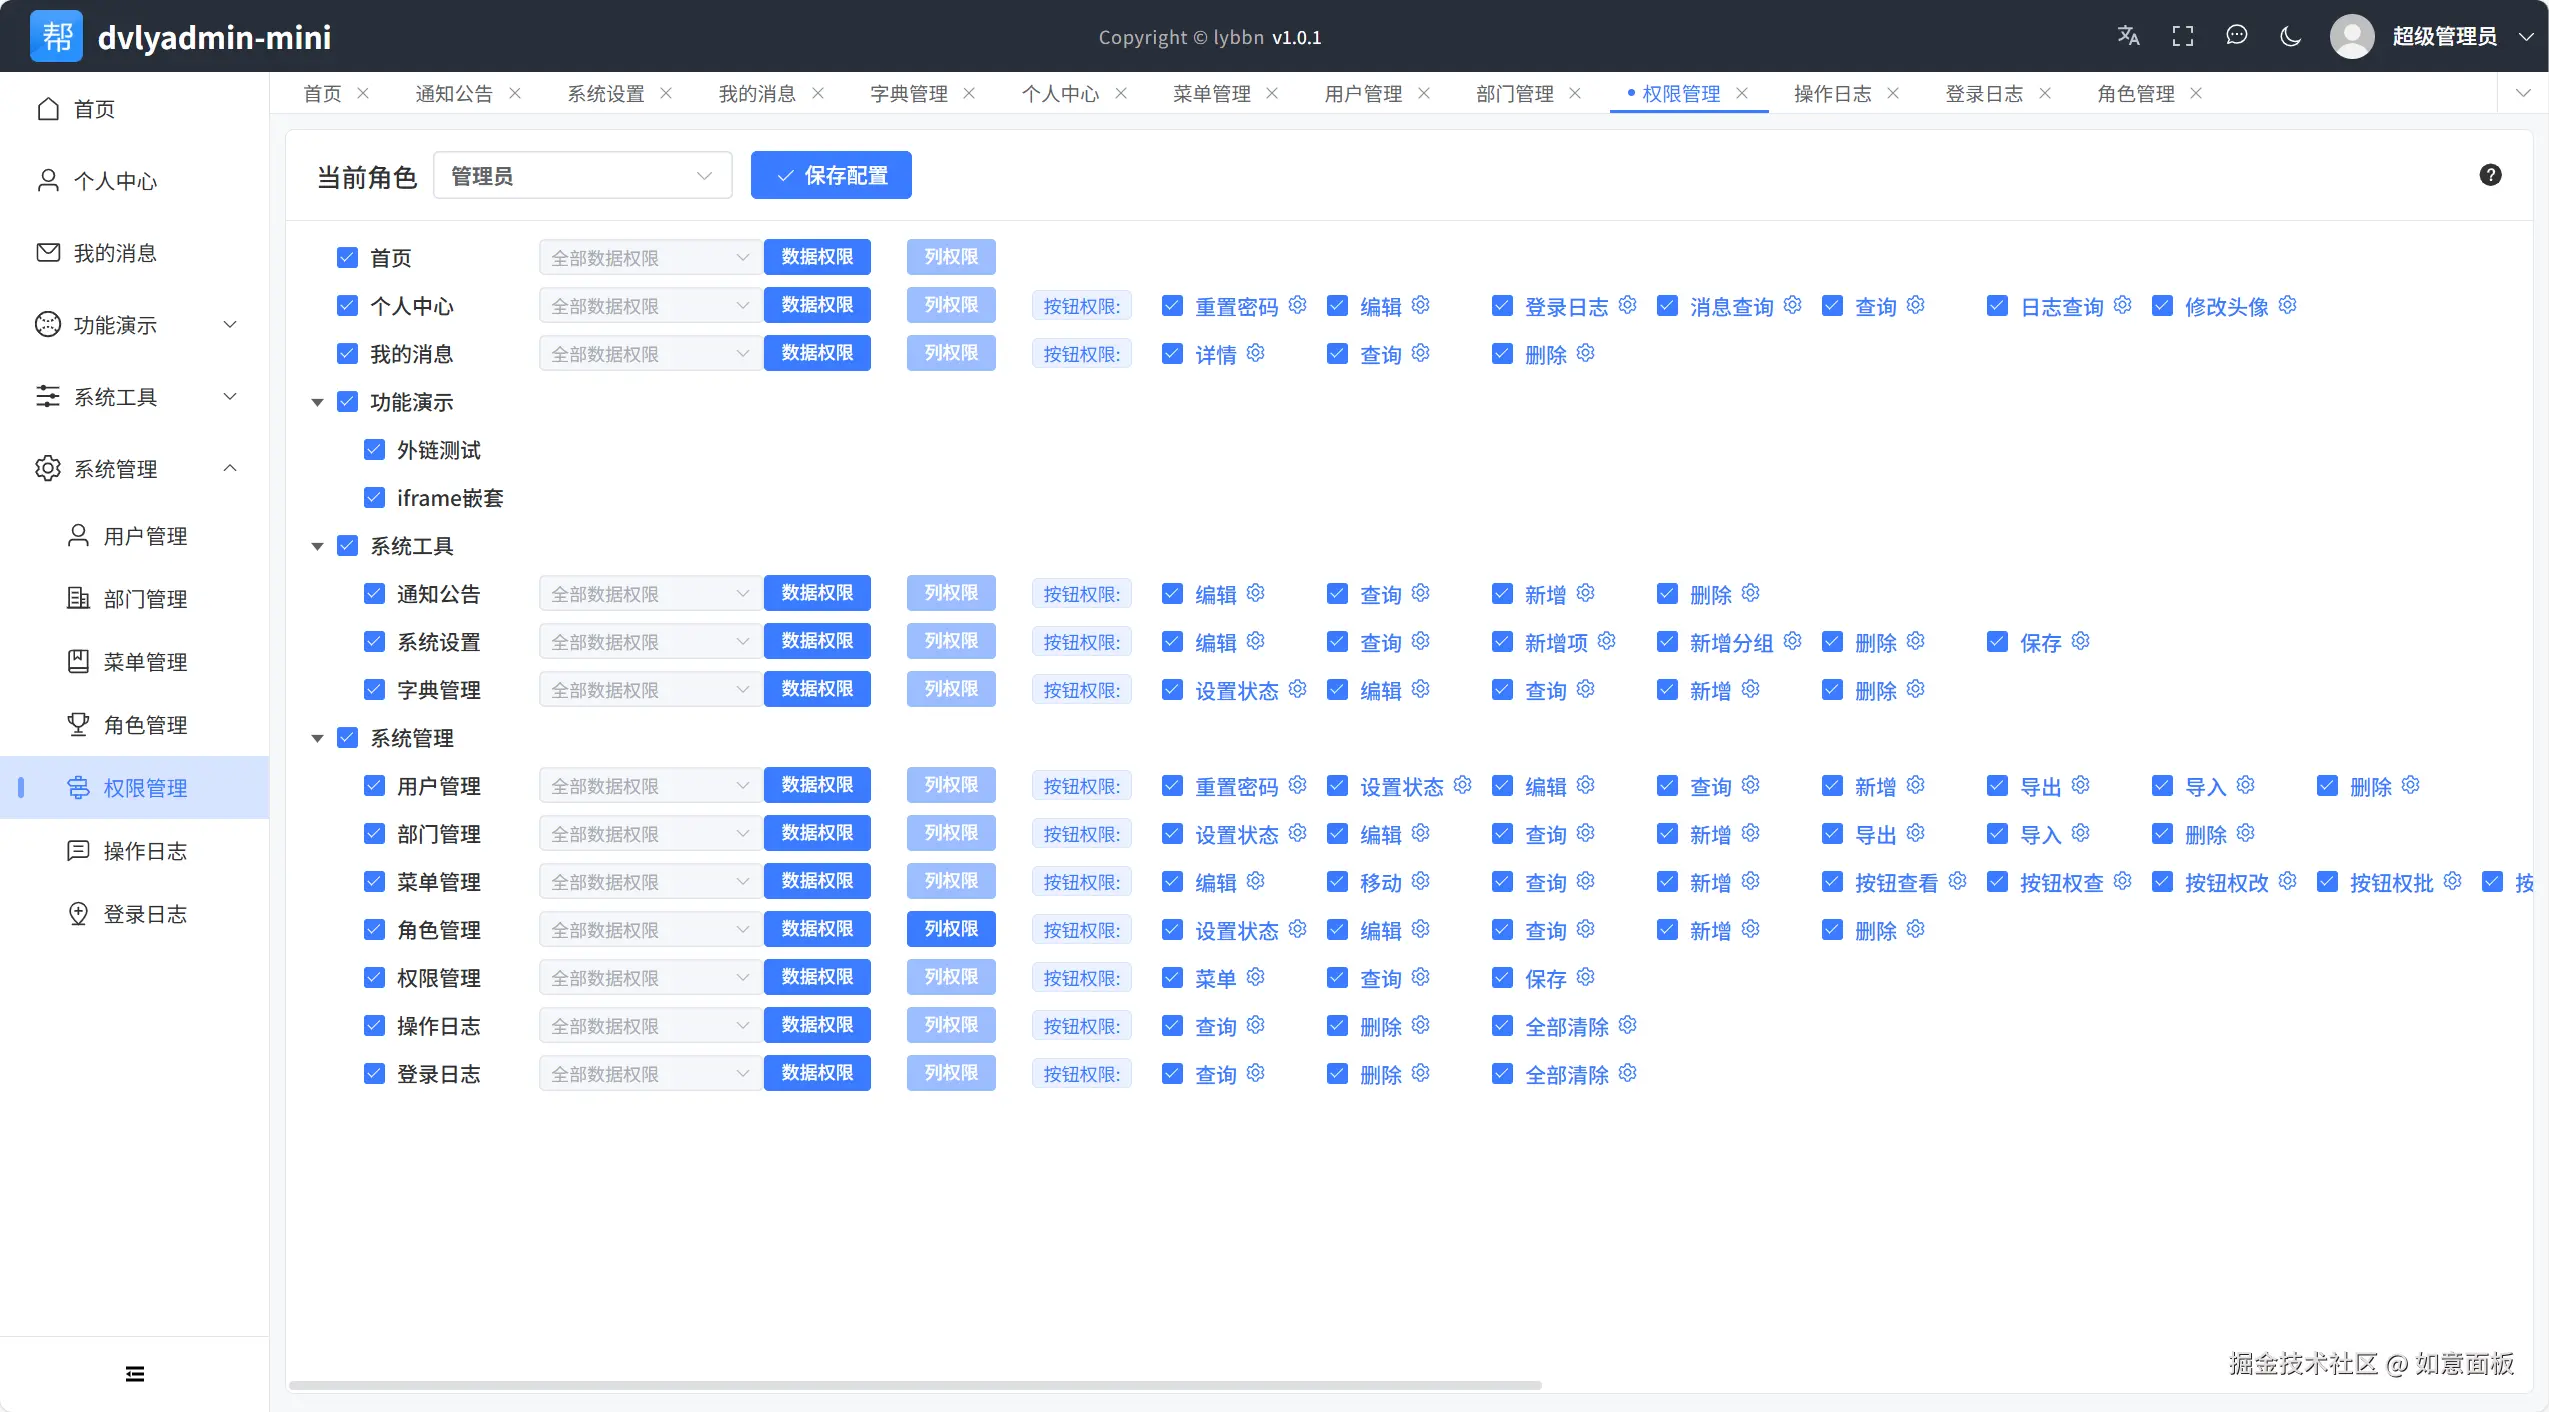Close the 字典管理 tab

point(968,93)
